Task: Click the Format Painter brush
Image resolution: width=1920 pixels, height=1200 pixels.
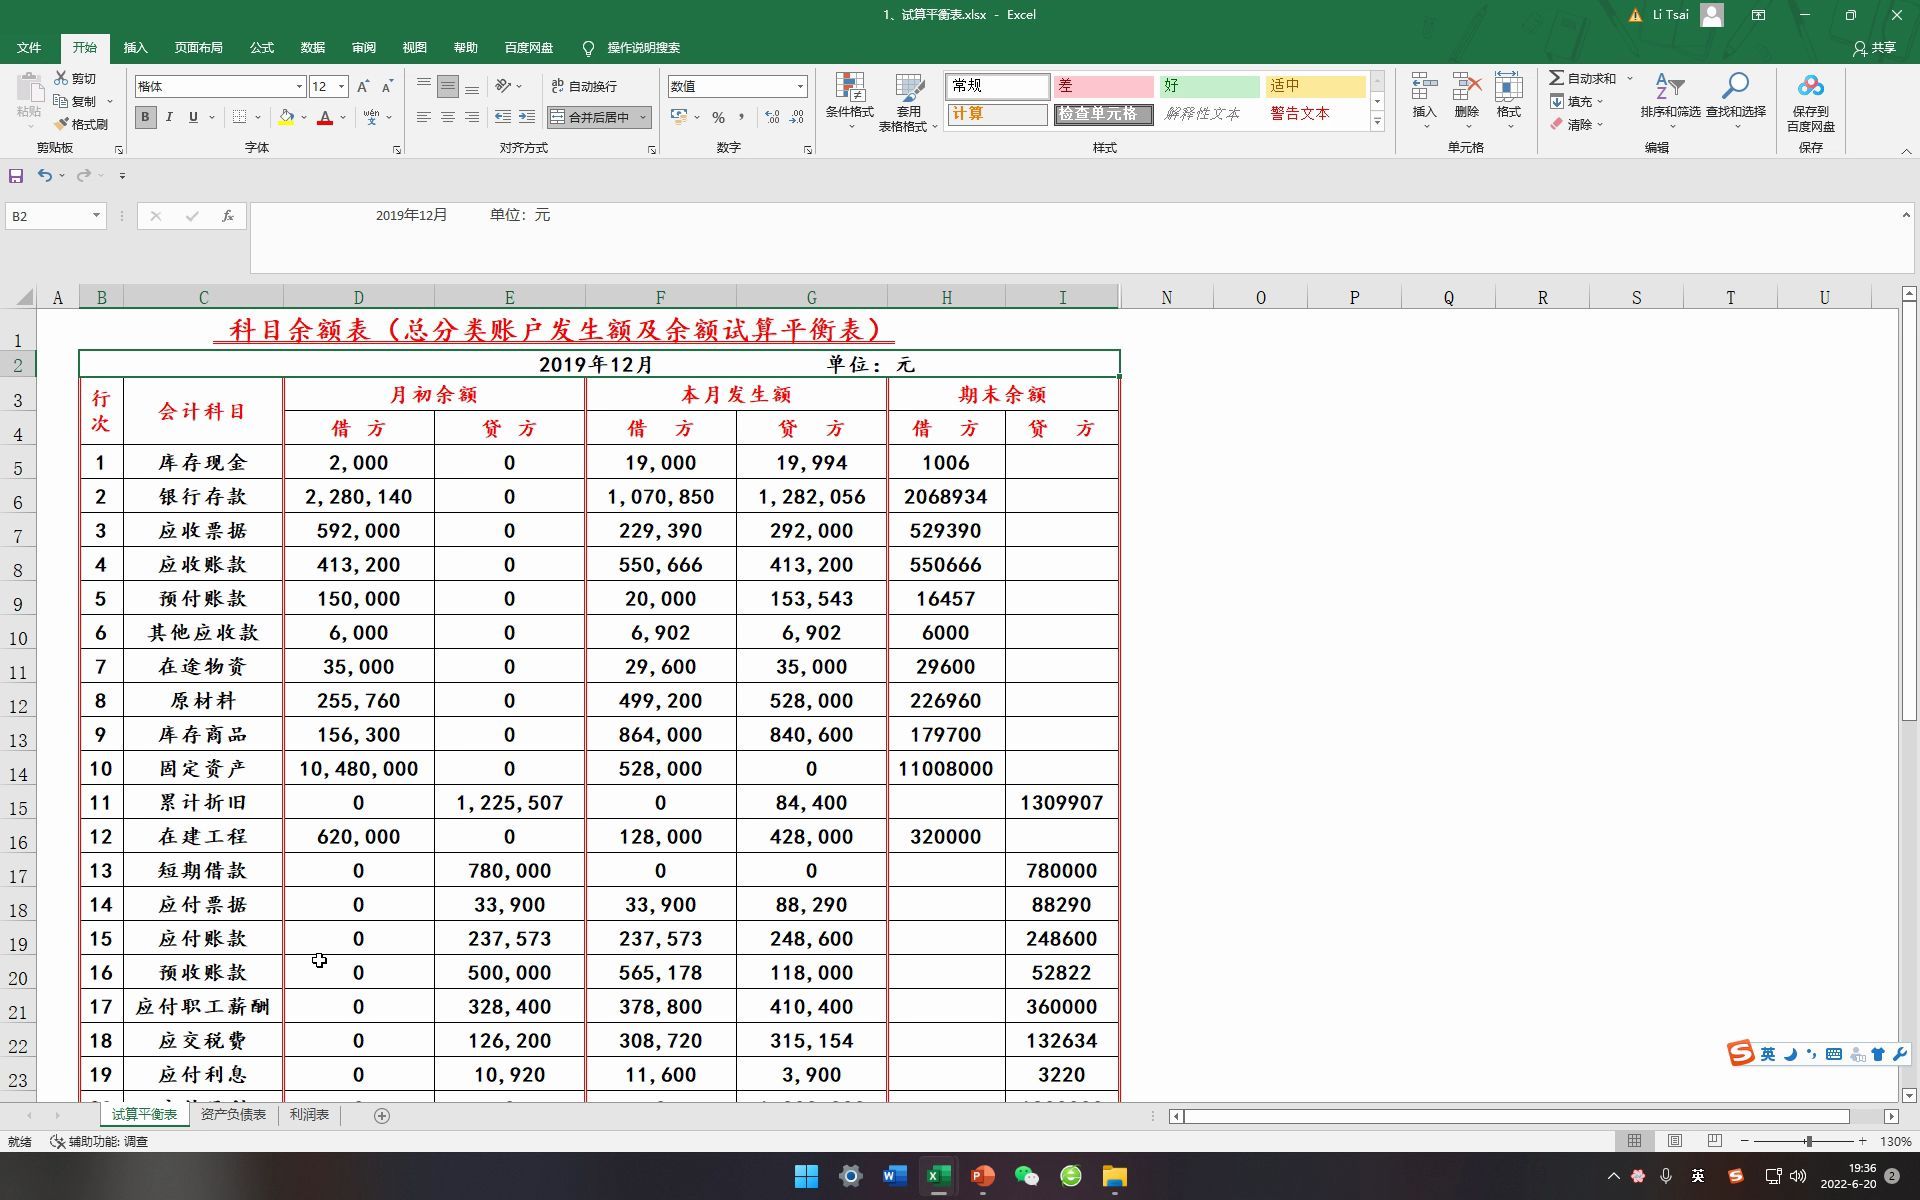Action: click(61, 124)
